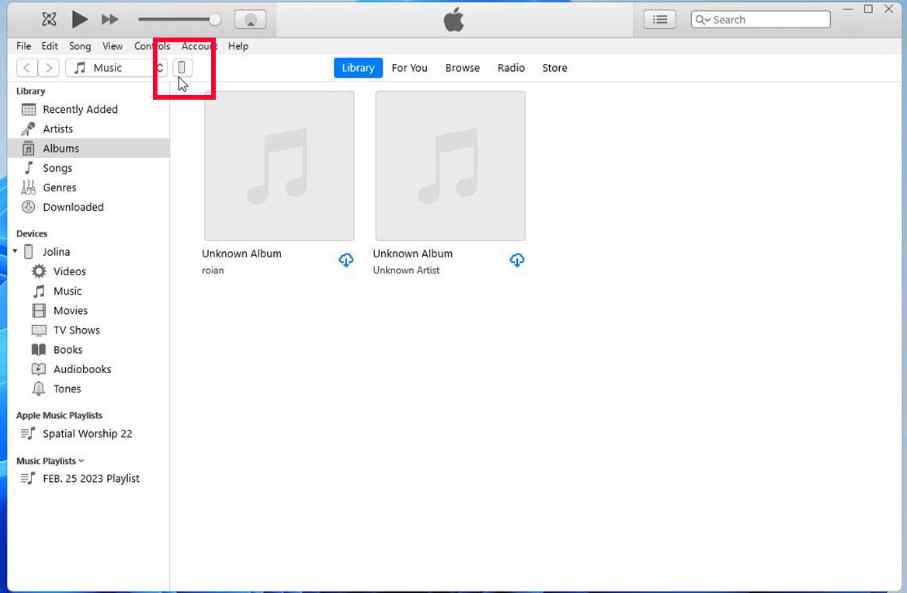Screen dimensions: 907x593
Task: Click the back navigation arrow
Action: (x=27, y=68)
